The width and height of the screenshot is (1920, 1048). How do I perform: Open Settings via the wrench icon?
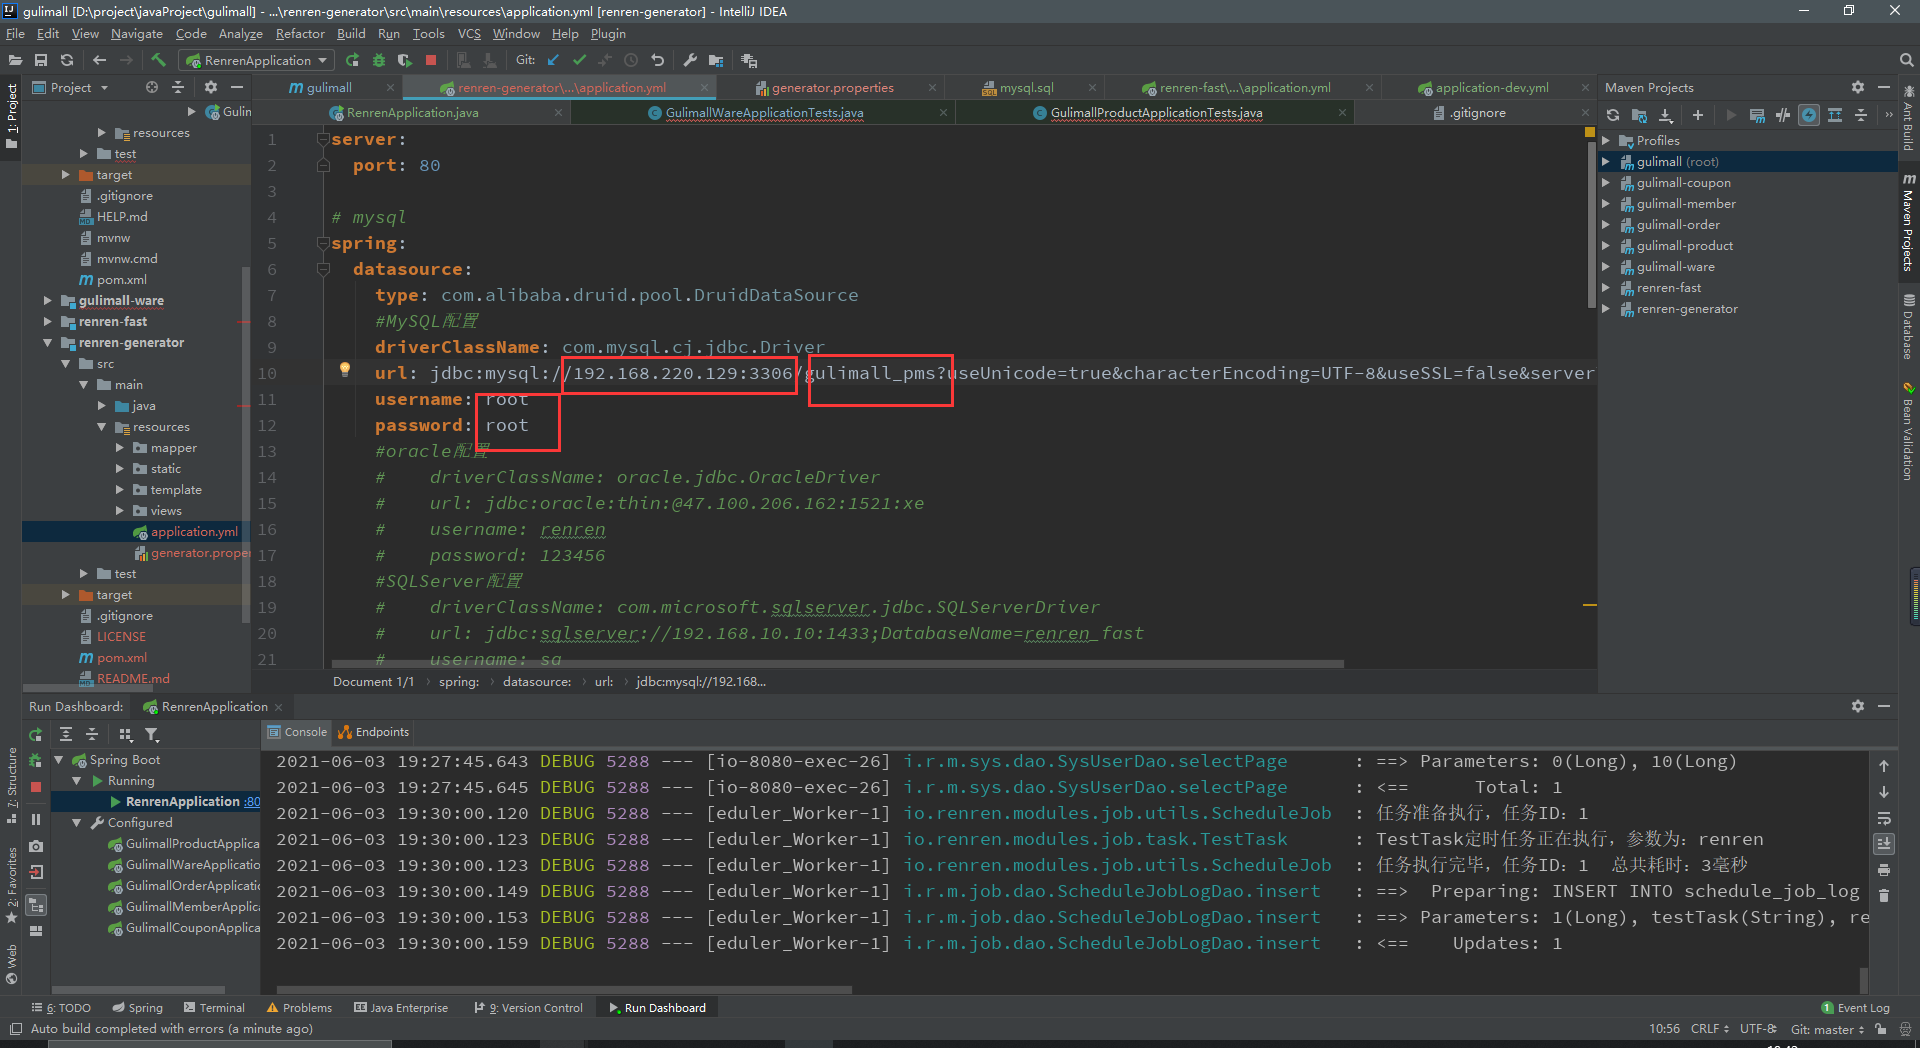click(x=690, y=60)
